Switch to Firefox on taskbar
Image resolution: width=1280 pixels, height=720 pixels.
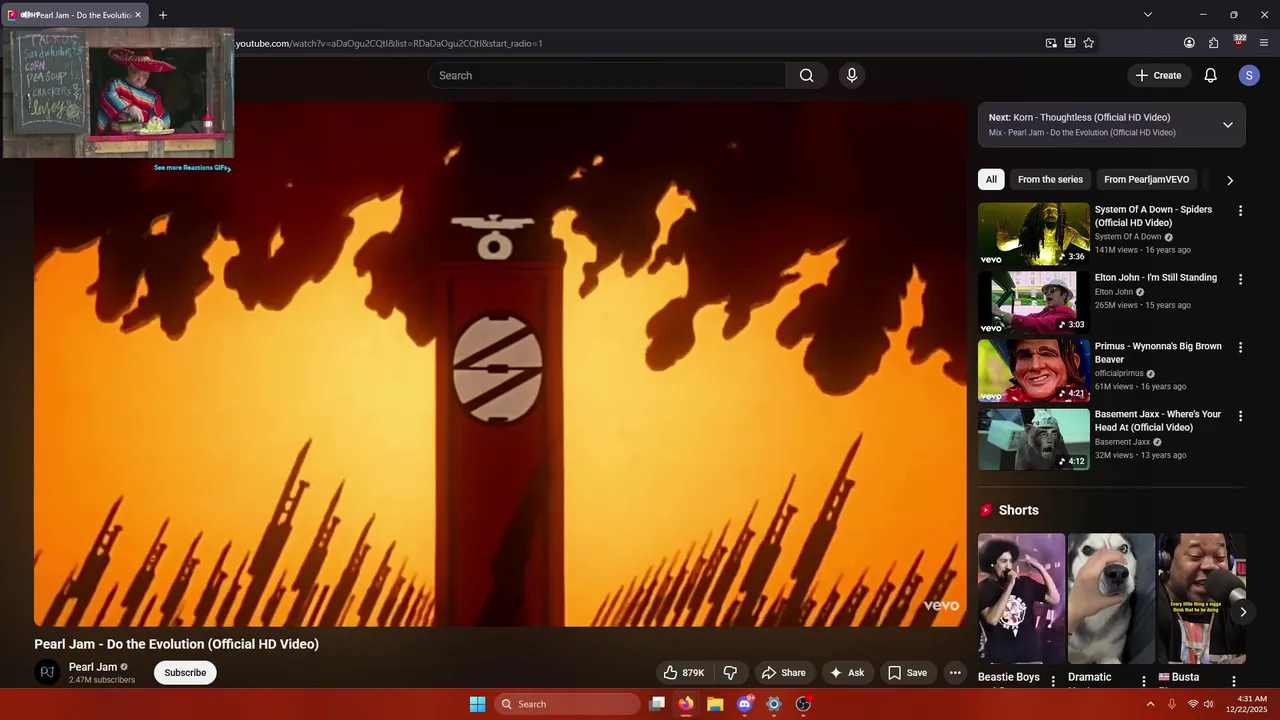pos(686,704)
